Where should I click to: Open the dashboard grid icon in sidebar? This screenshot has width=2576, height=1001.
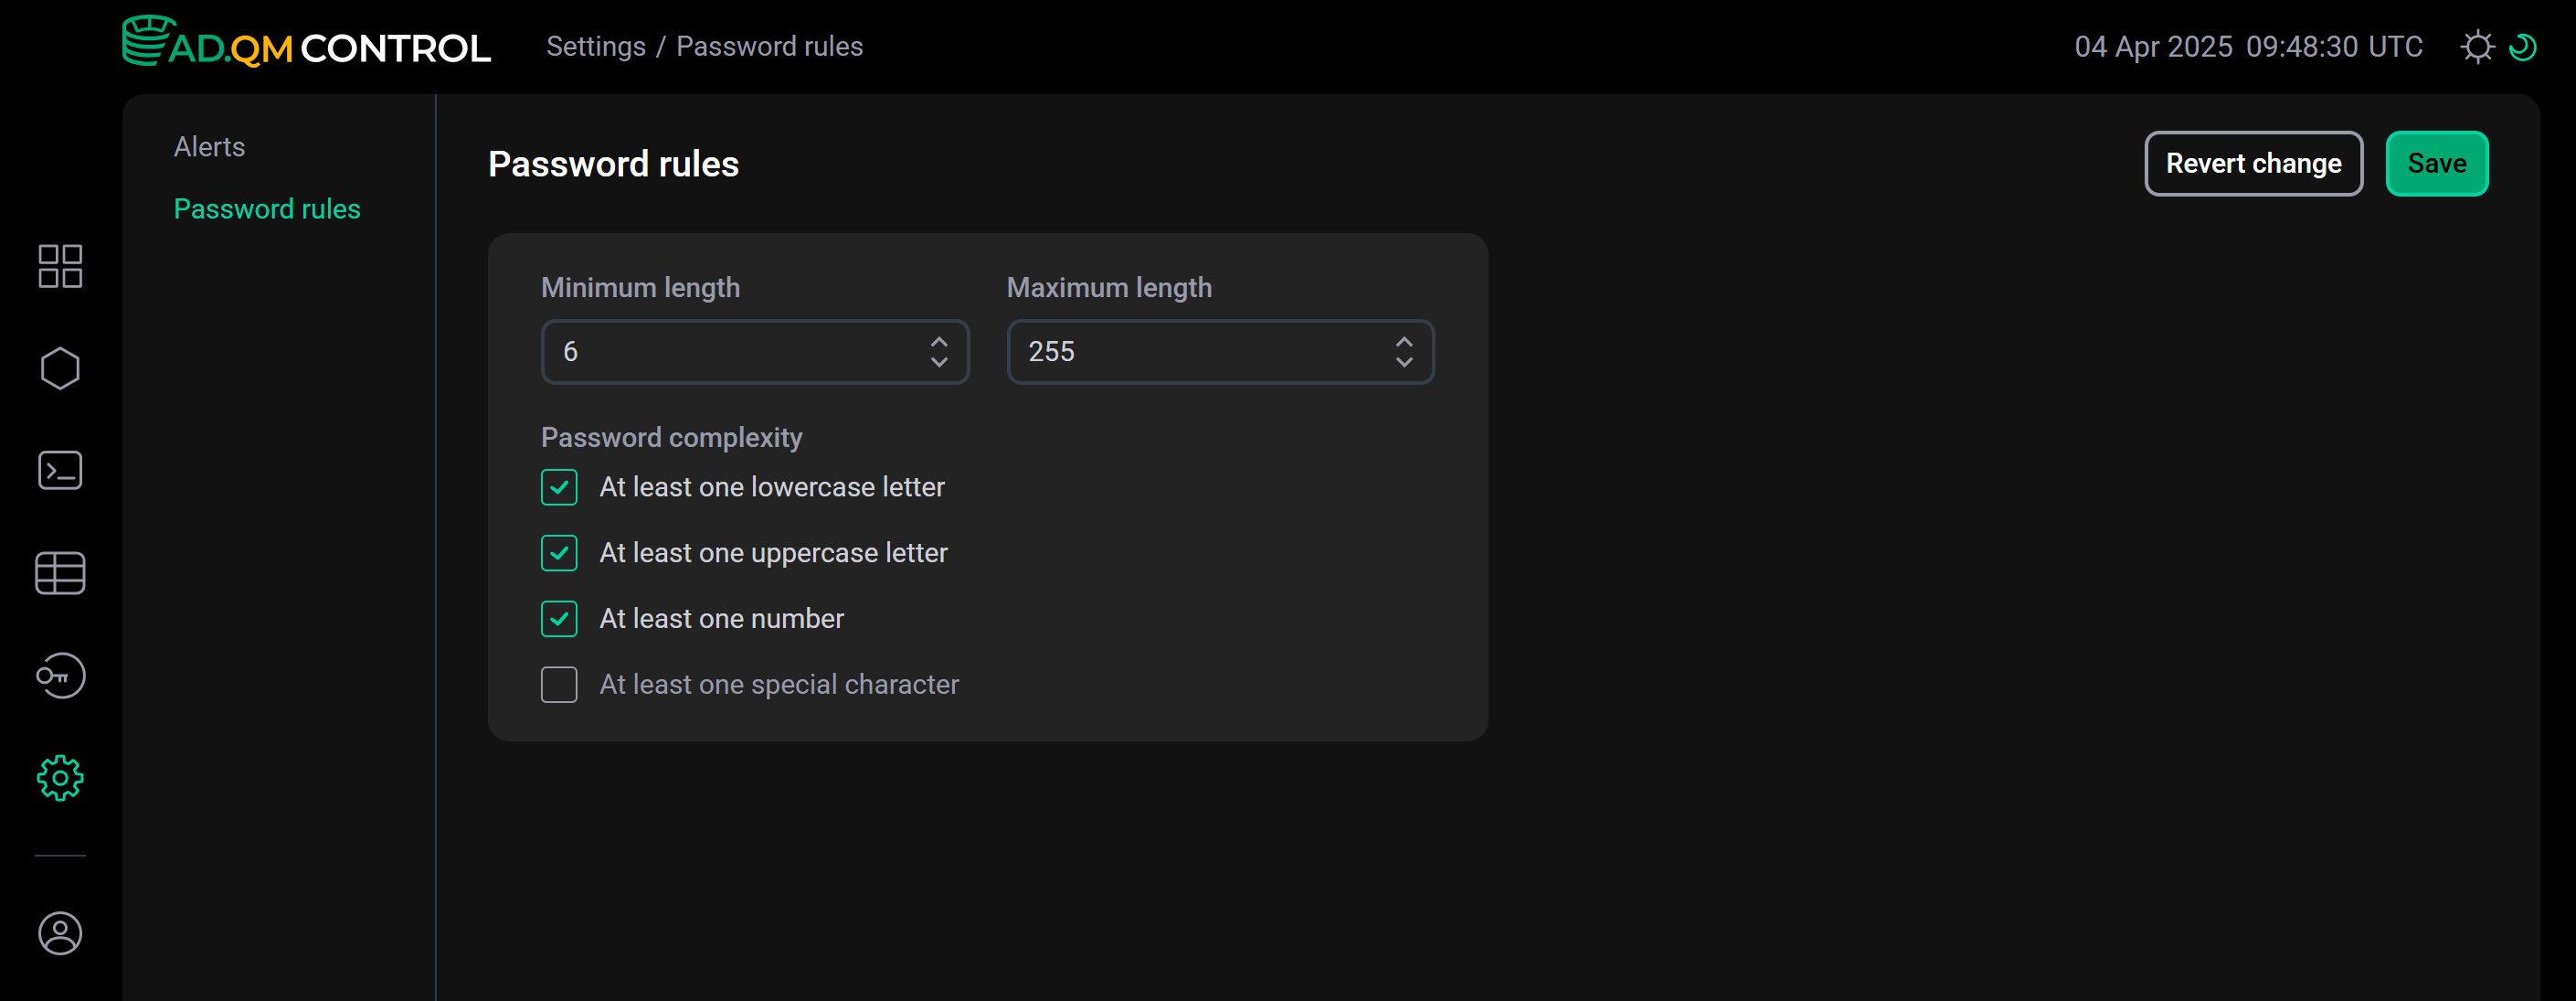(x=59, y=266)
